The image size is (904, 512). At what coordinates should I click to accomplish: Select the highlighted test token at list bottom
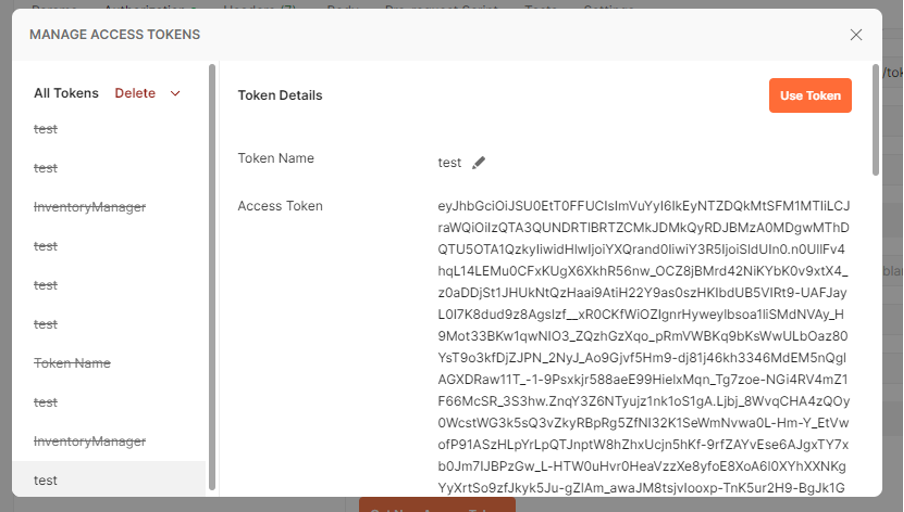point(109,480)
